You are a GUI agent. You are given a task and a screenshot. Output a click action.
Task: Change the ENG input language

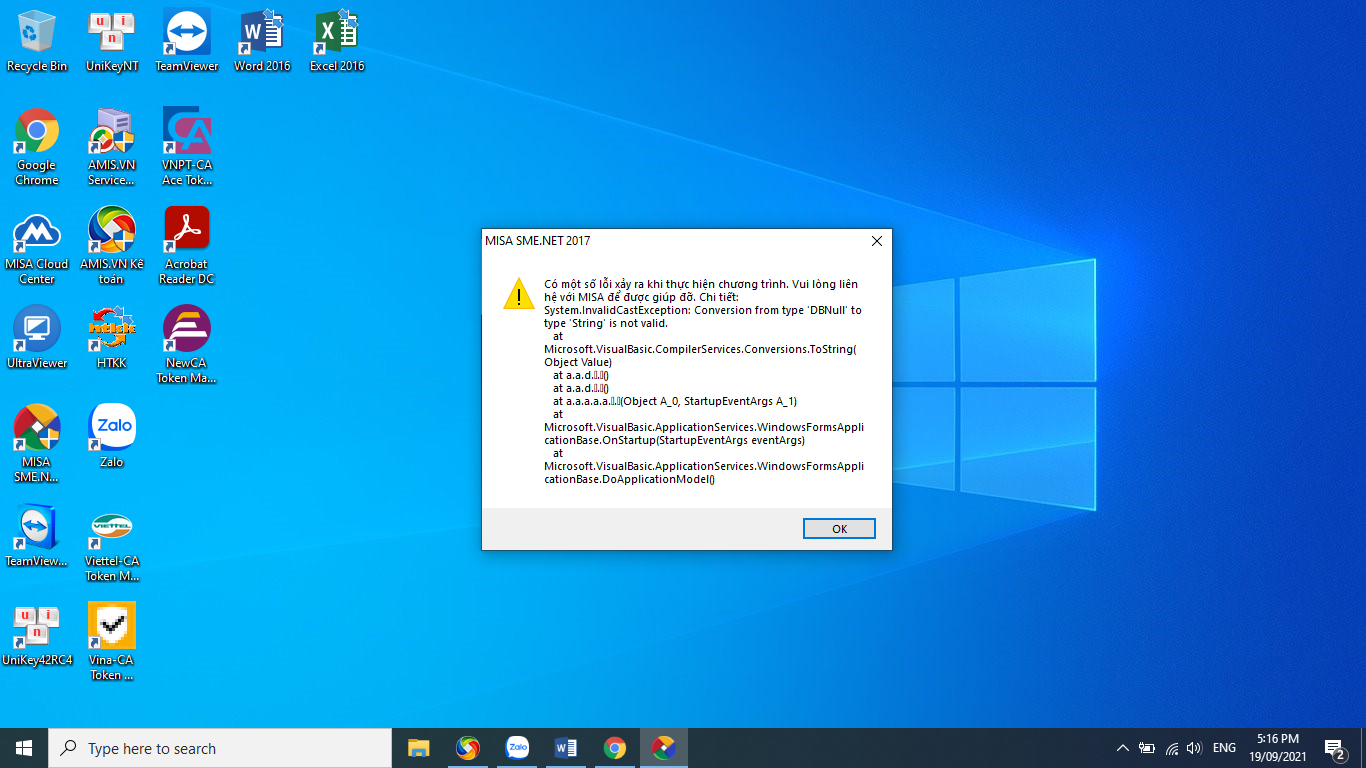[x=1224, y=748]
